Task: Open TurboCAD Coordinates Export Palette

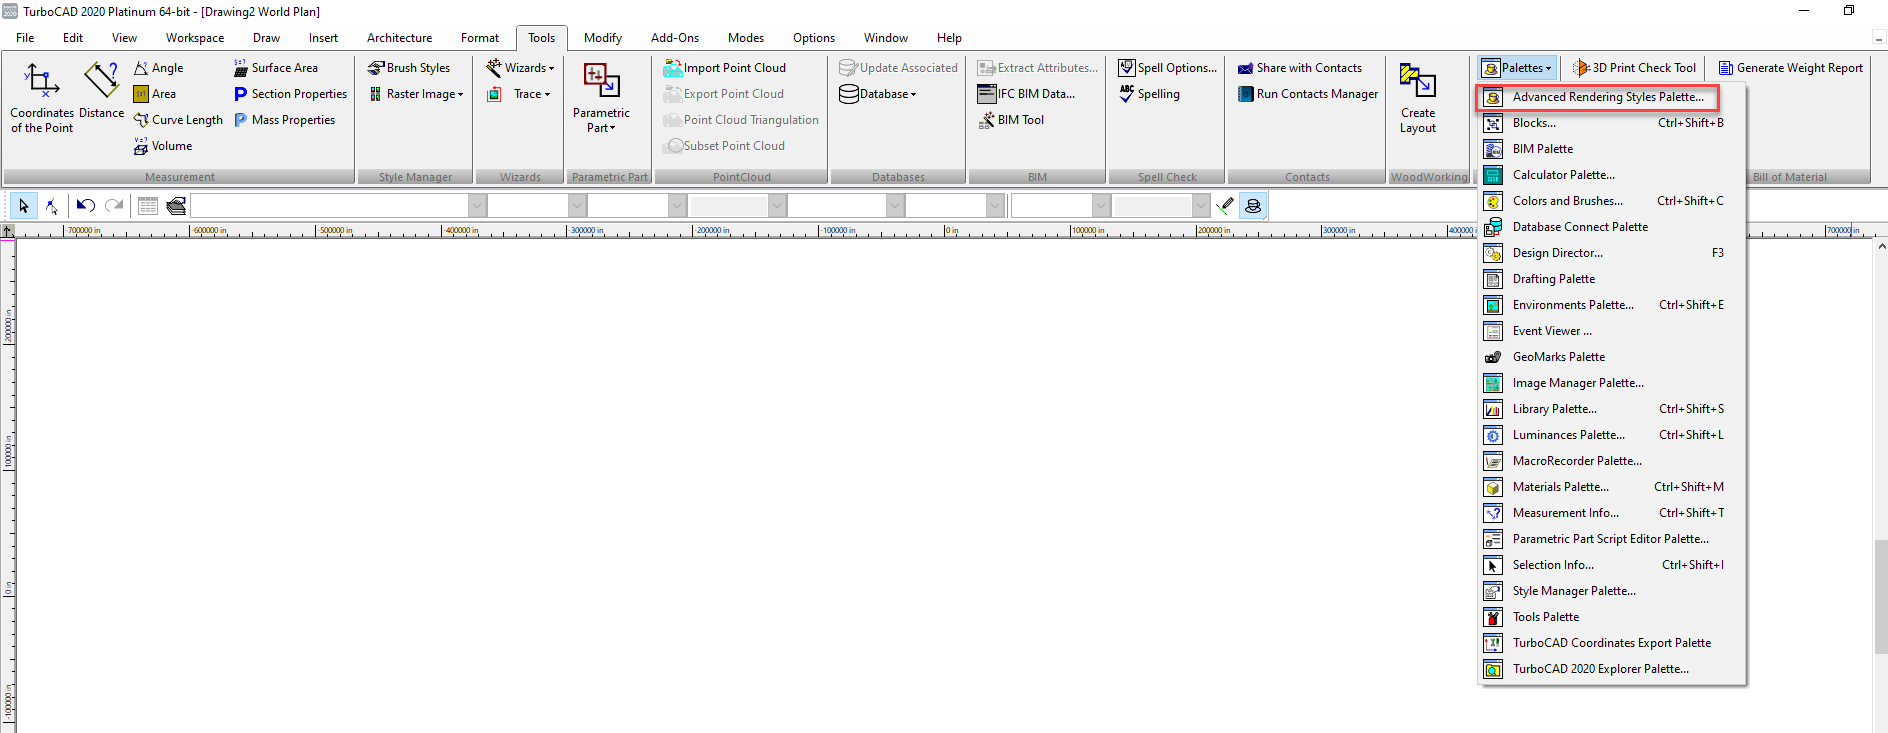Action: click(x=1611, y=643)
